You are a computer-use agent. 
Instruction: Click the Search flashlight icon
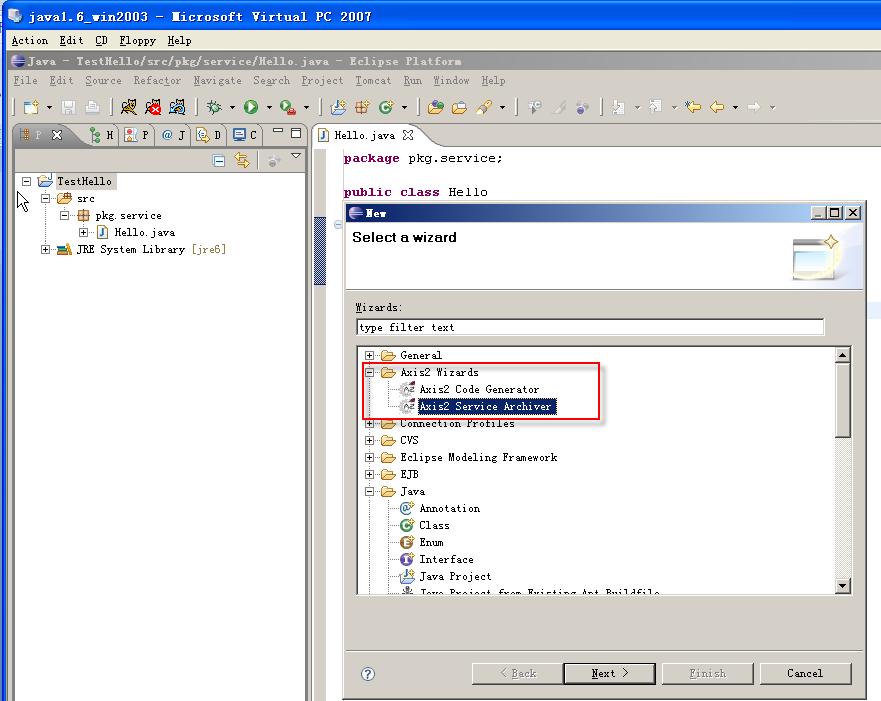point(484,107)
